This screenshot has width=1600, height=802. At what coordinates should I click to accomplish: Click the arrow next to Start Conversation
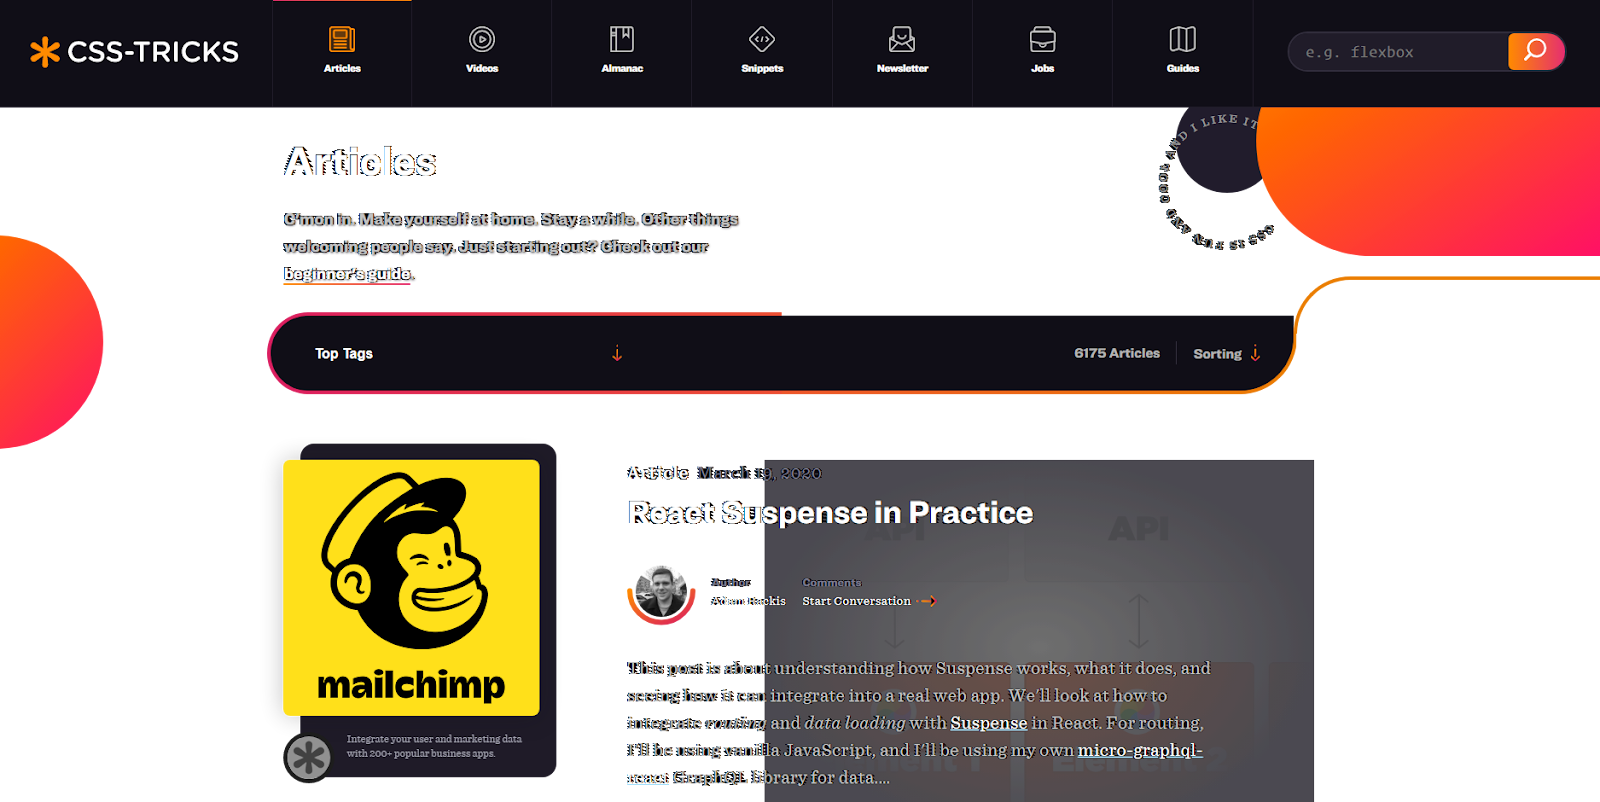(x=927, y=601)
